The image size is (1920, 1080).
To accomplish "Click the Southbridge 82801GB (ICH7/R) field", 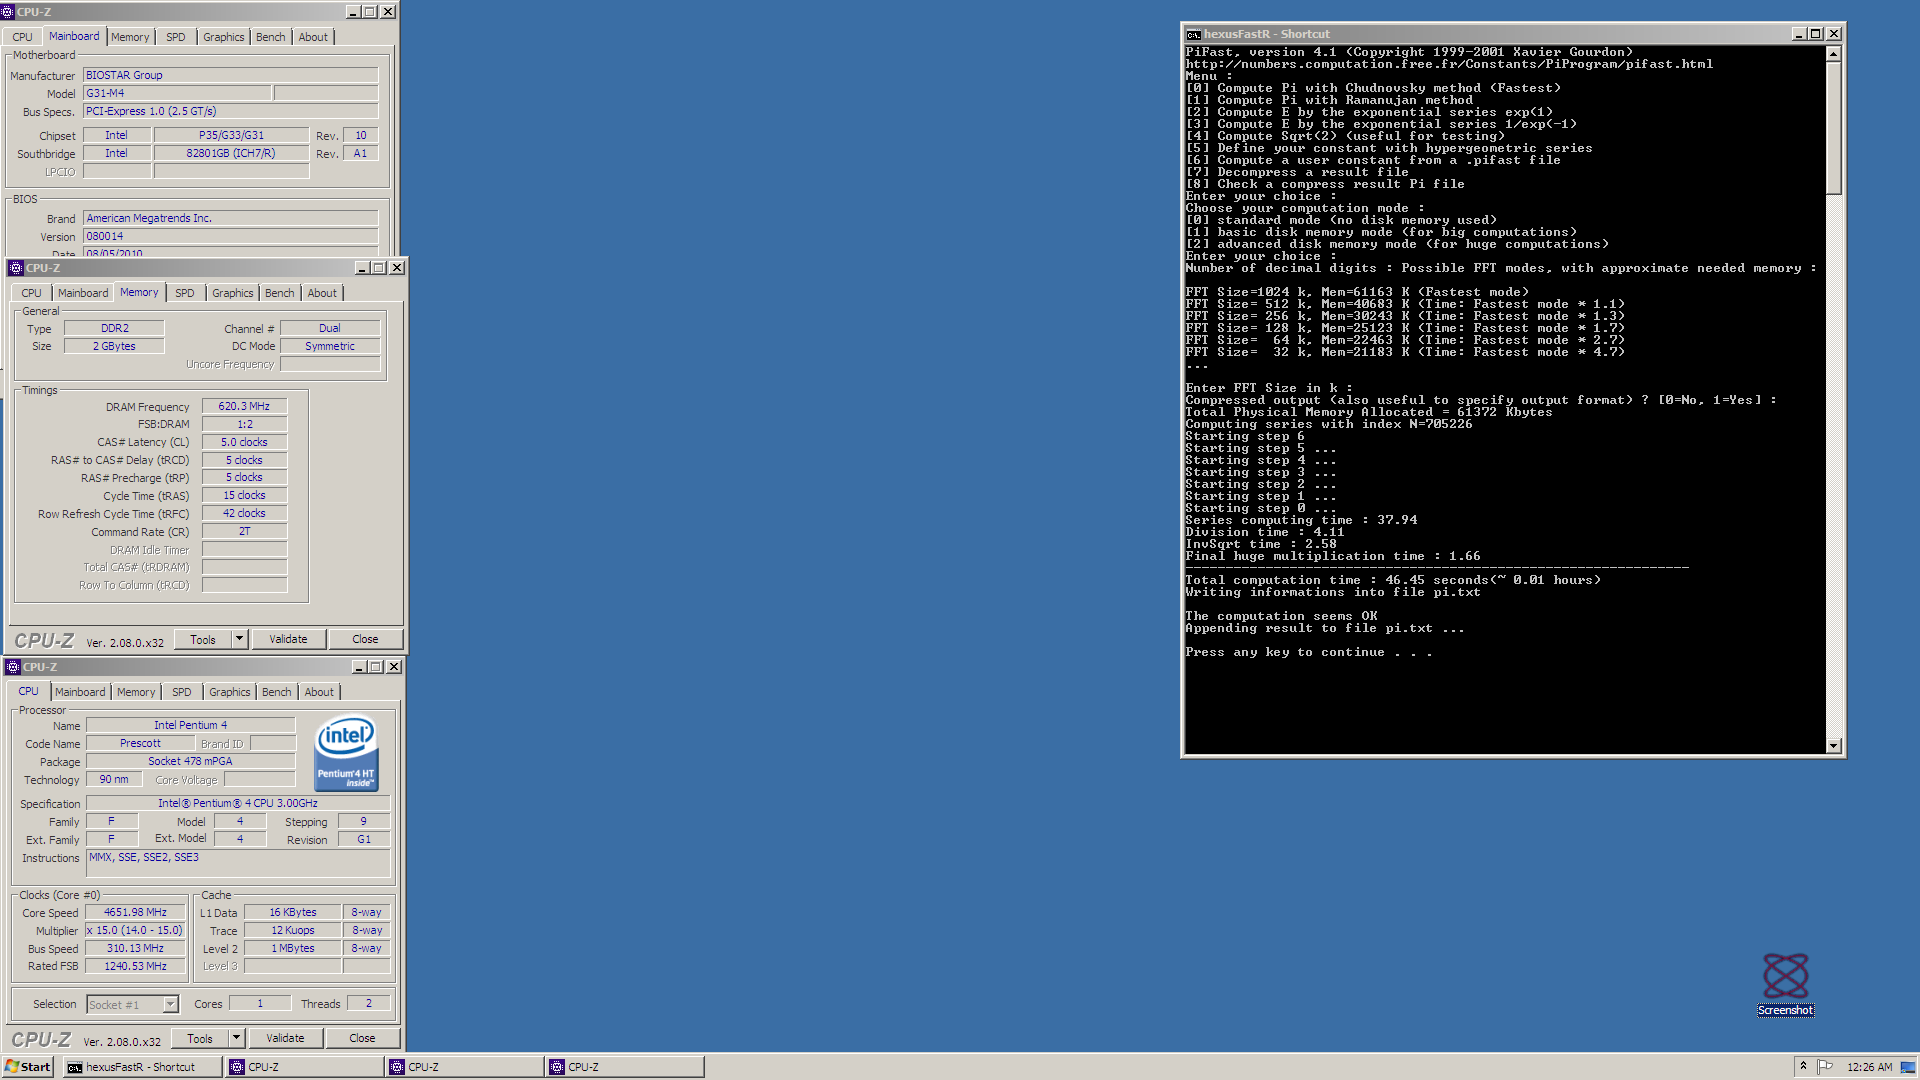I will [231, 153].
